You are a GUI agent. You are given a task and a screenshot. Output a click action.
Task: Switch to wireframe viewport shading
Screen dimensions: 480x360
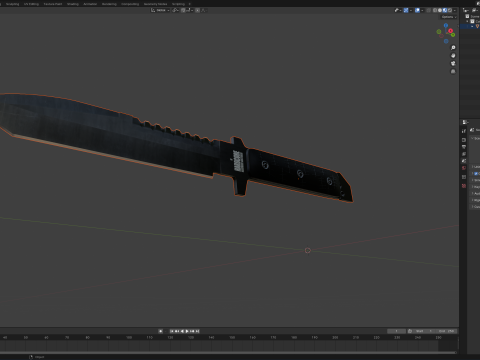(435, 10)
